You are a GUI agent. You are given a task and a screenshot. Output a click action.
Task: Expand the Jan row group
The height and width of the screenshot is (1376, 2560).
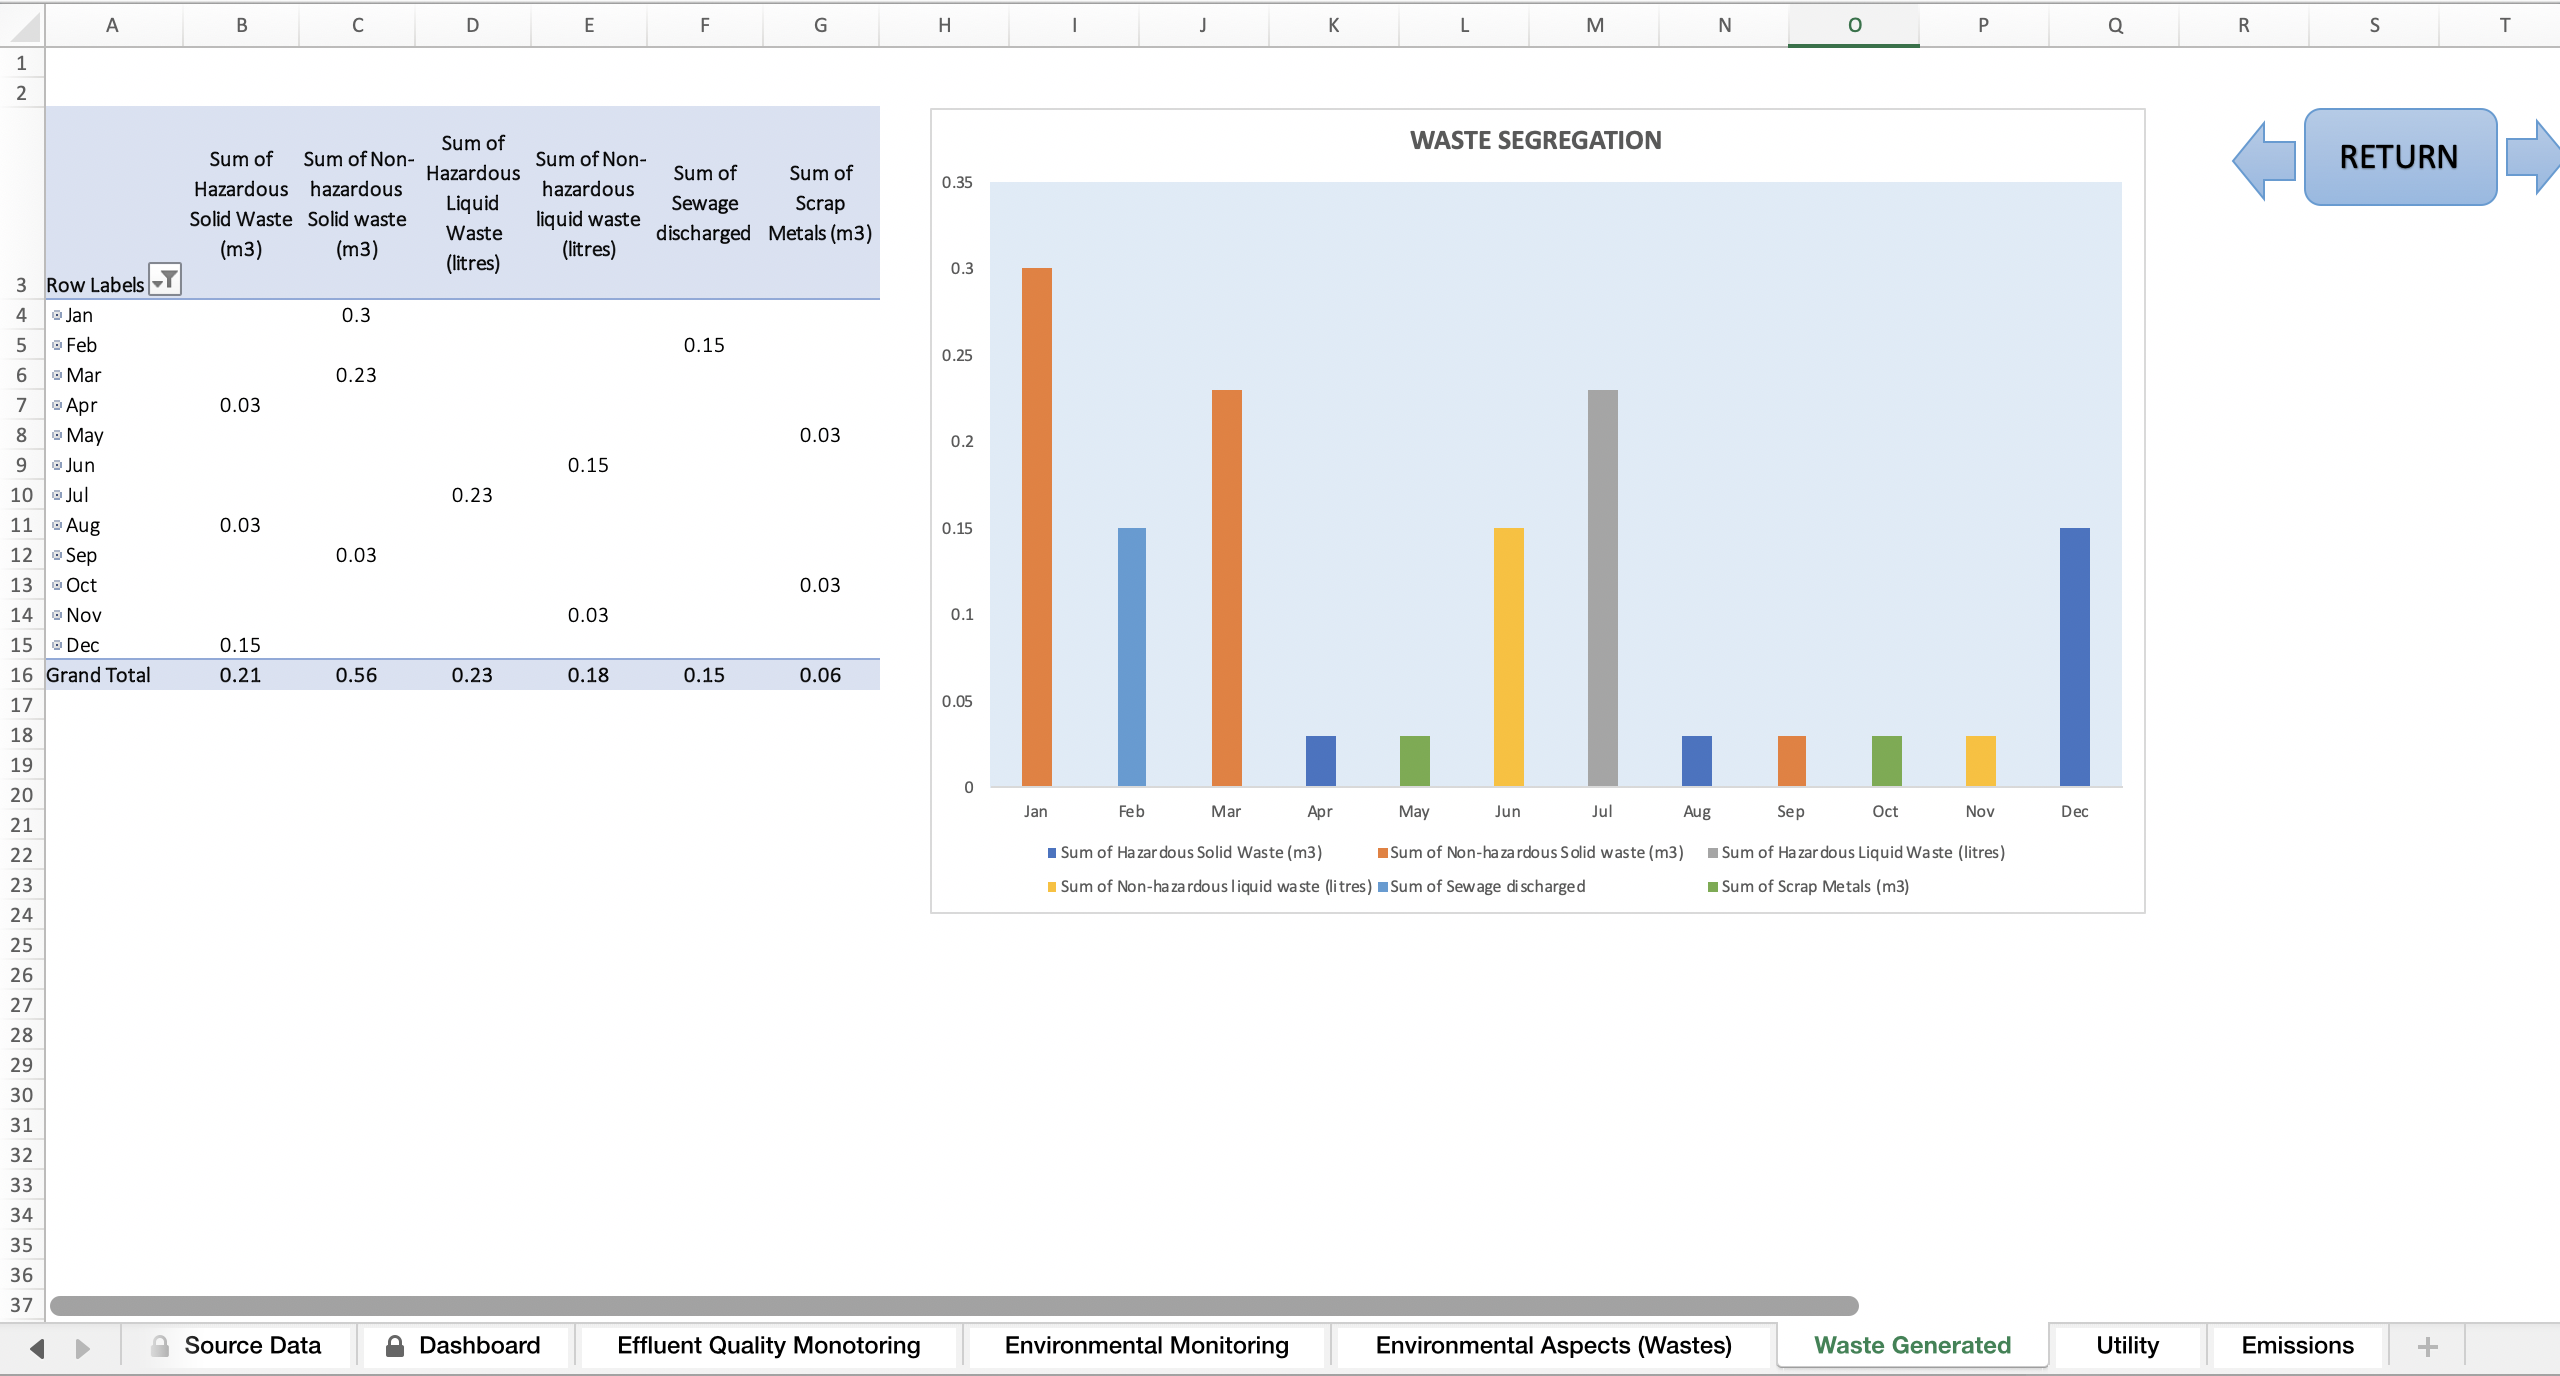57,315
